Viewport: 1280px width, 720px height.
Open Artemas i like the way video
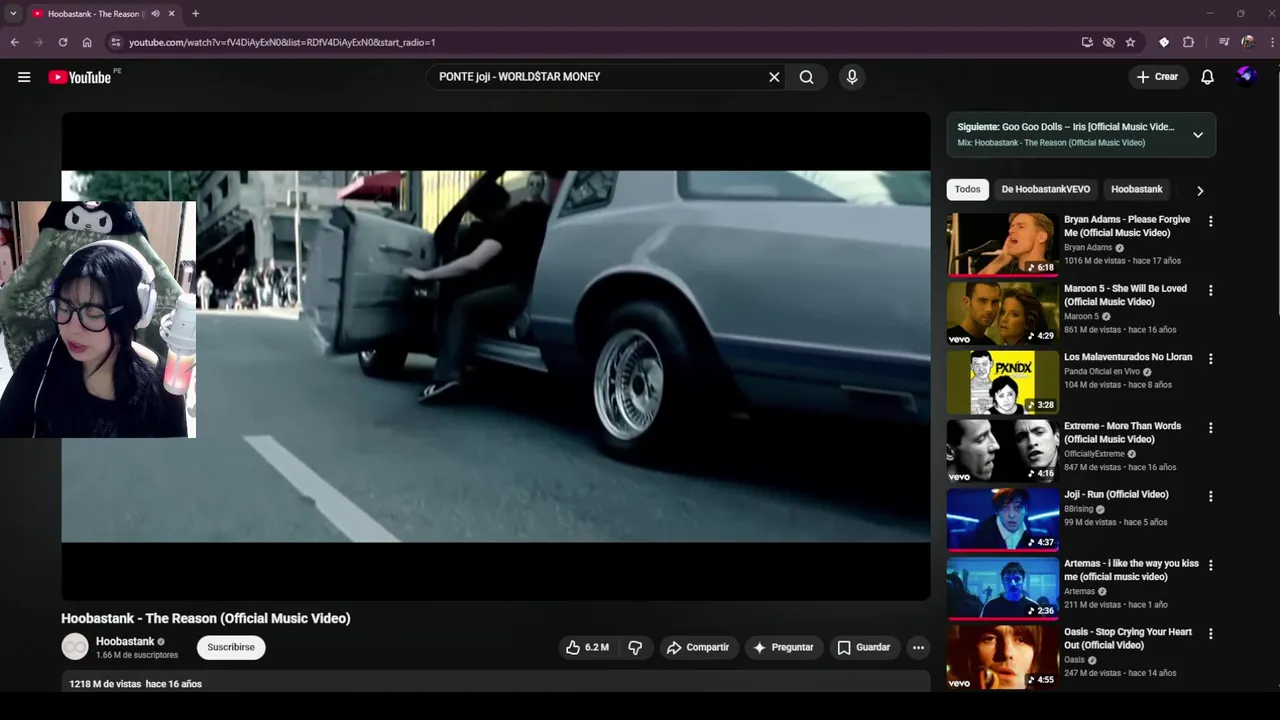pyautogui.click(x=1002, y=588)
